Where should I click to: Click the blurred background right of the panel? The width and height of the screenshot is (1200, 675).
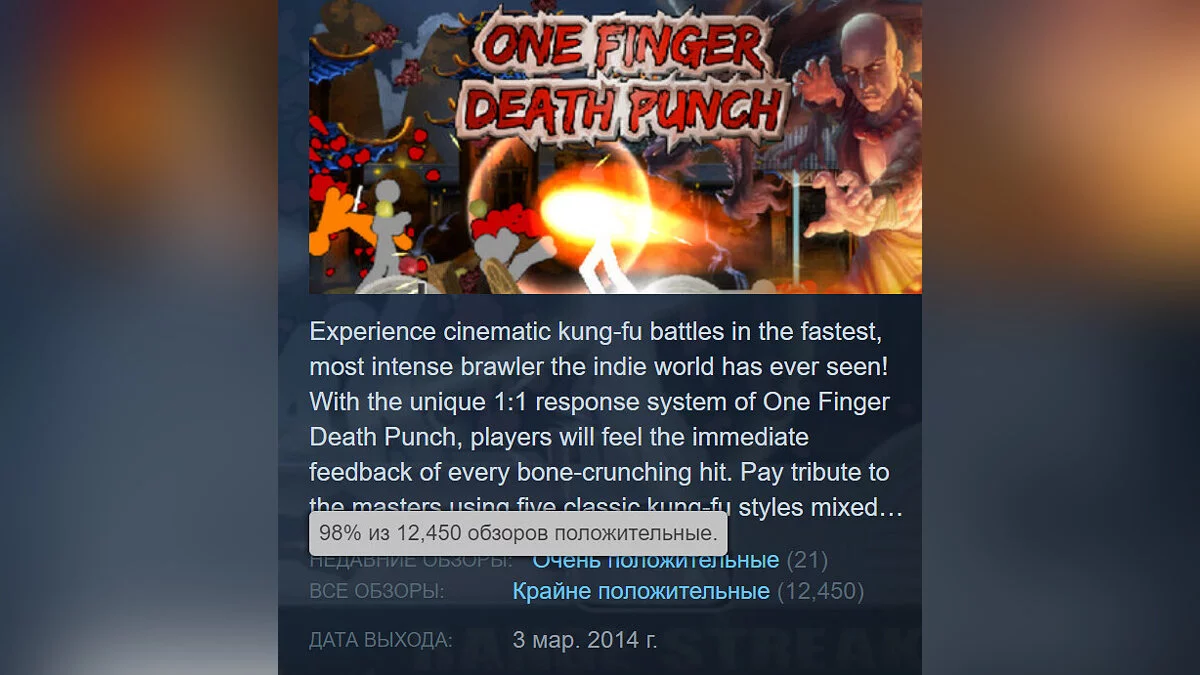tap(1061, 337)
